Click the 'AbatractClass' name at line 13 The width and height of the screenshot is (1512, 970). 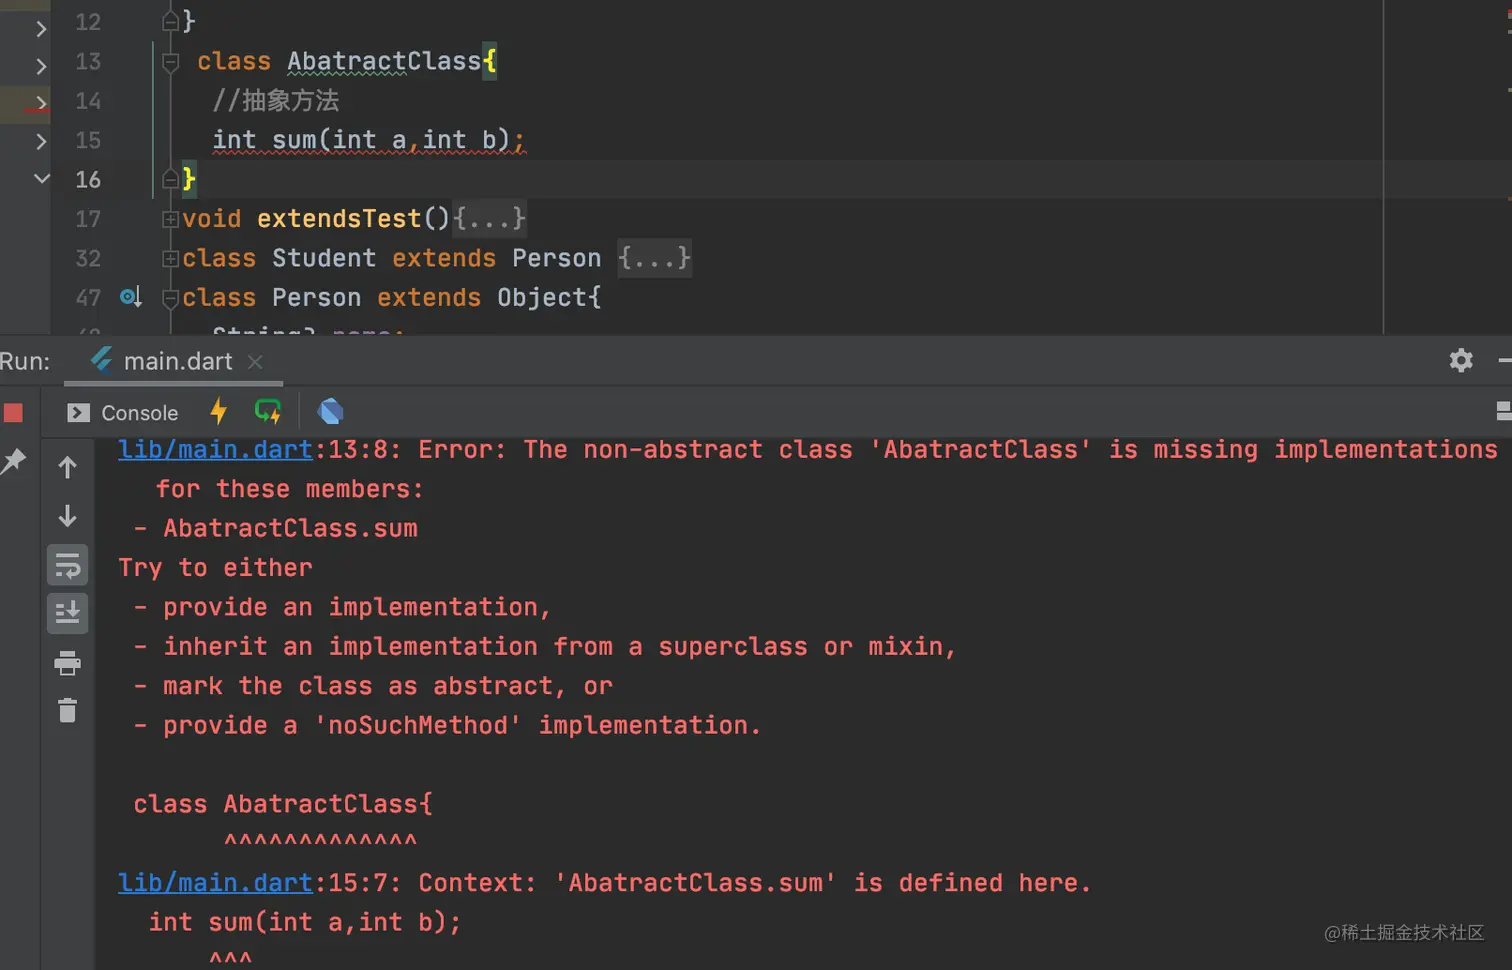click(x=384, y=62)
